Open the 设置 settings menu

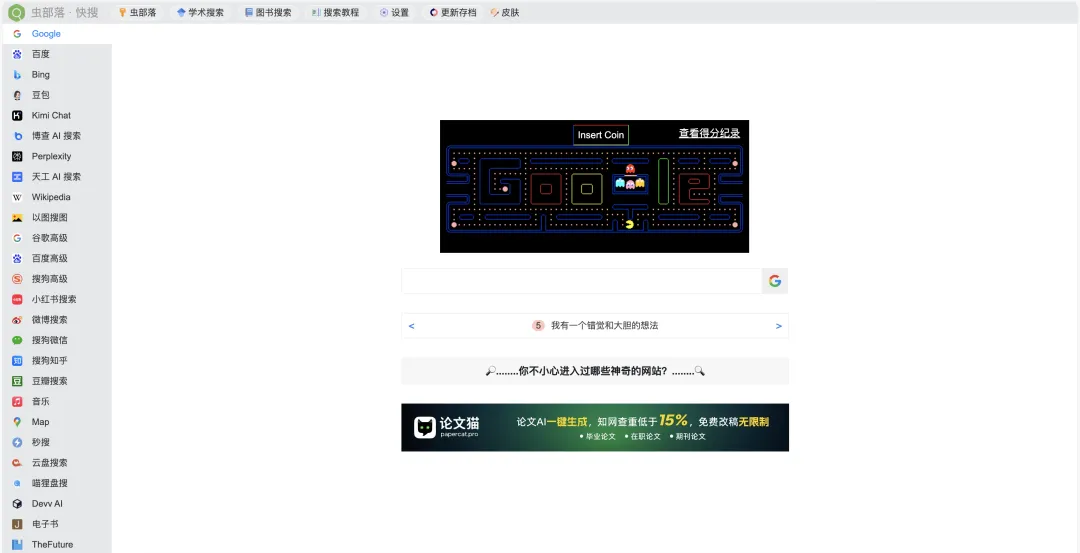click(394, 13)
